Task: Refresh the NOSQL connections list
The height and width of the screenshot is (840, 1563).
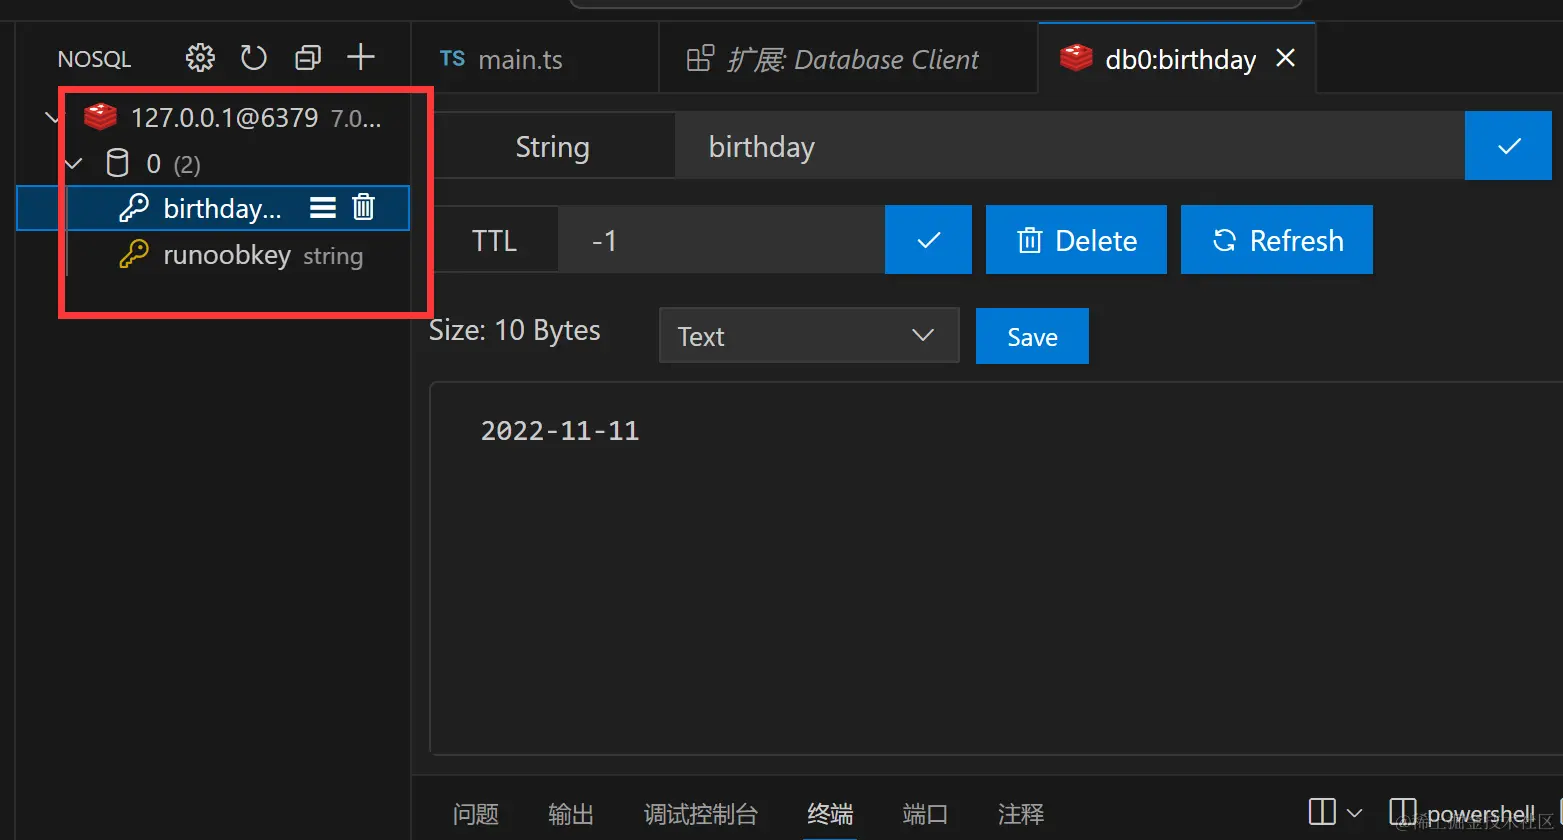Action: pyautogui.click(x=254, y=58)
